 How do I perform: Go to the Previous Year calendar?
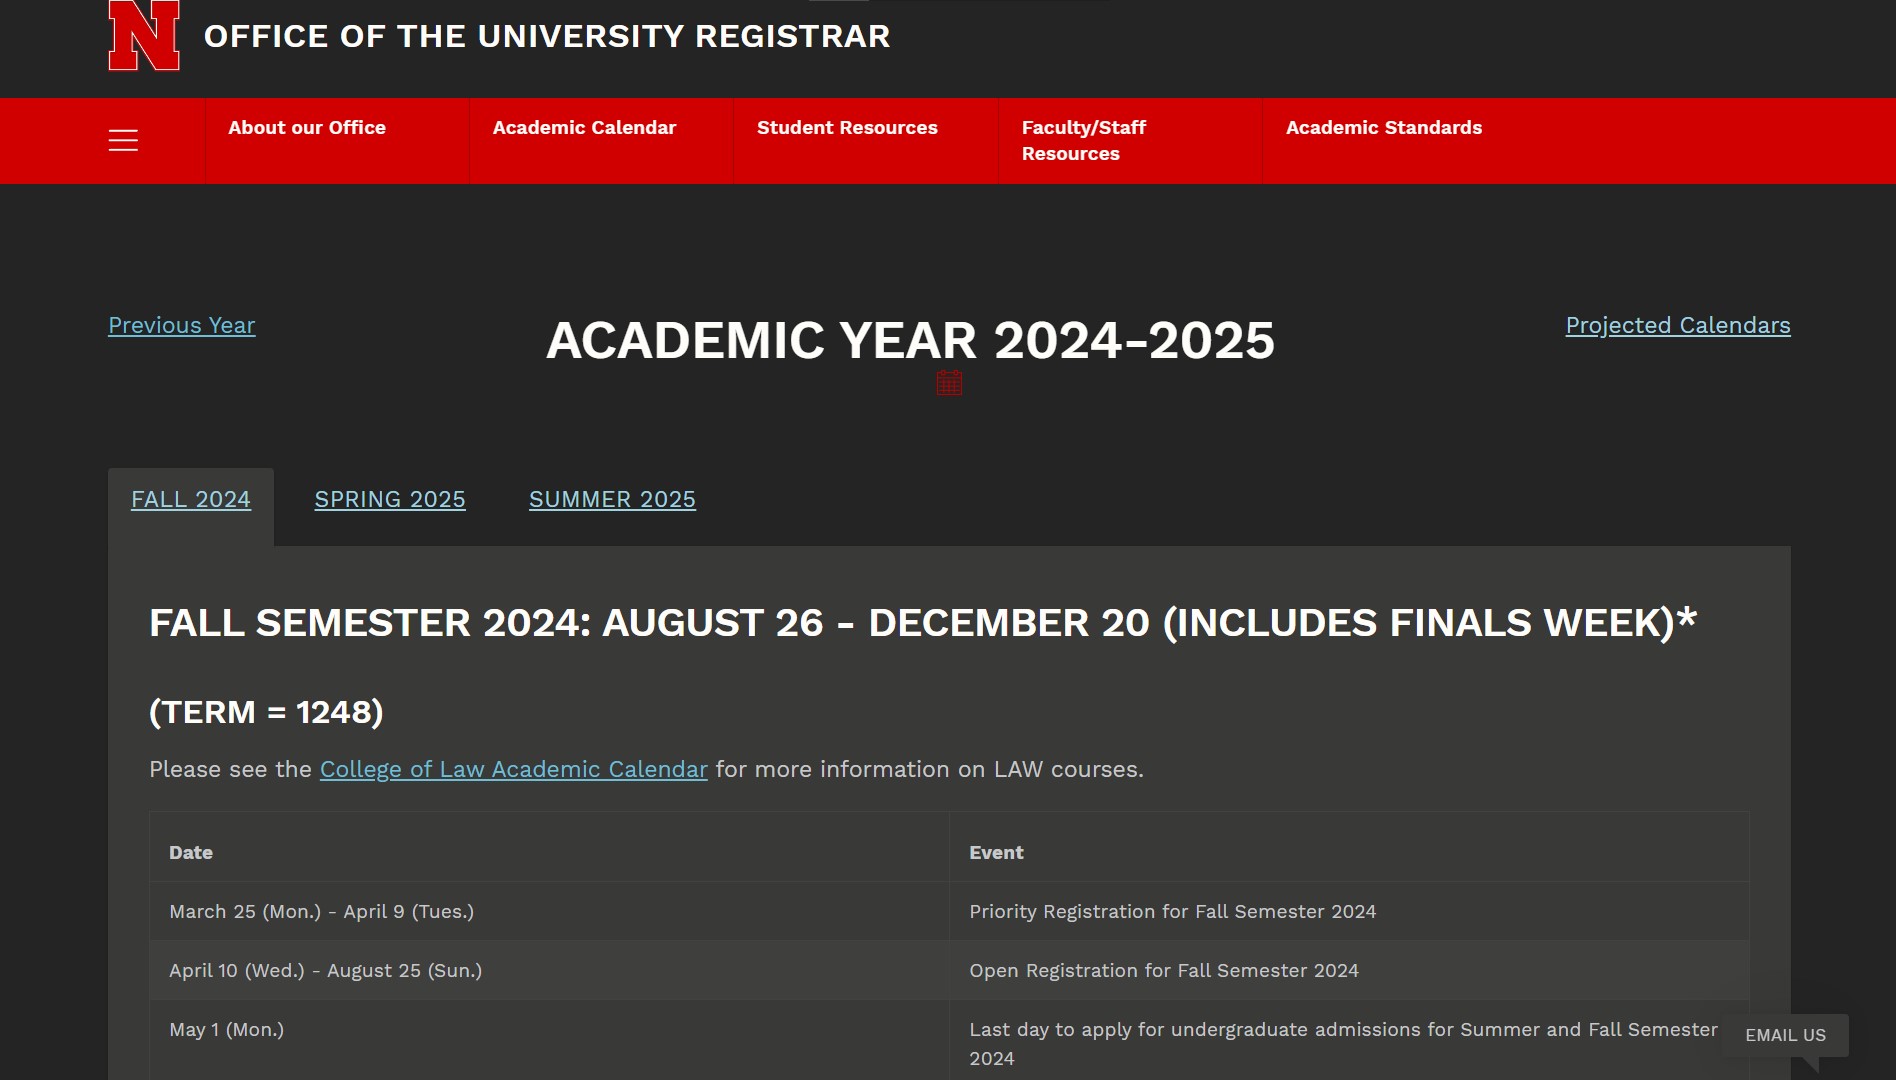click(x=182, y=325)
